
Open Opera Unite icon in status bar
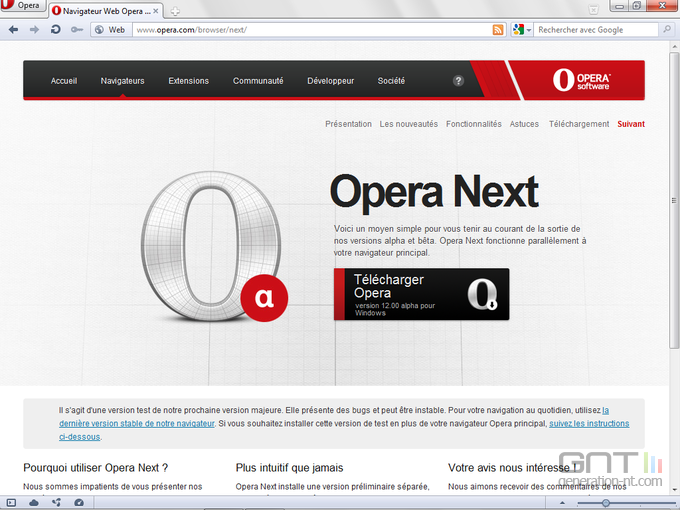pyautogui.click(x=56, y=503)
